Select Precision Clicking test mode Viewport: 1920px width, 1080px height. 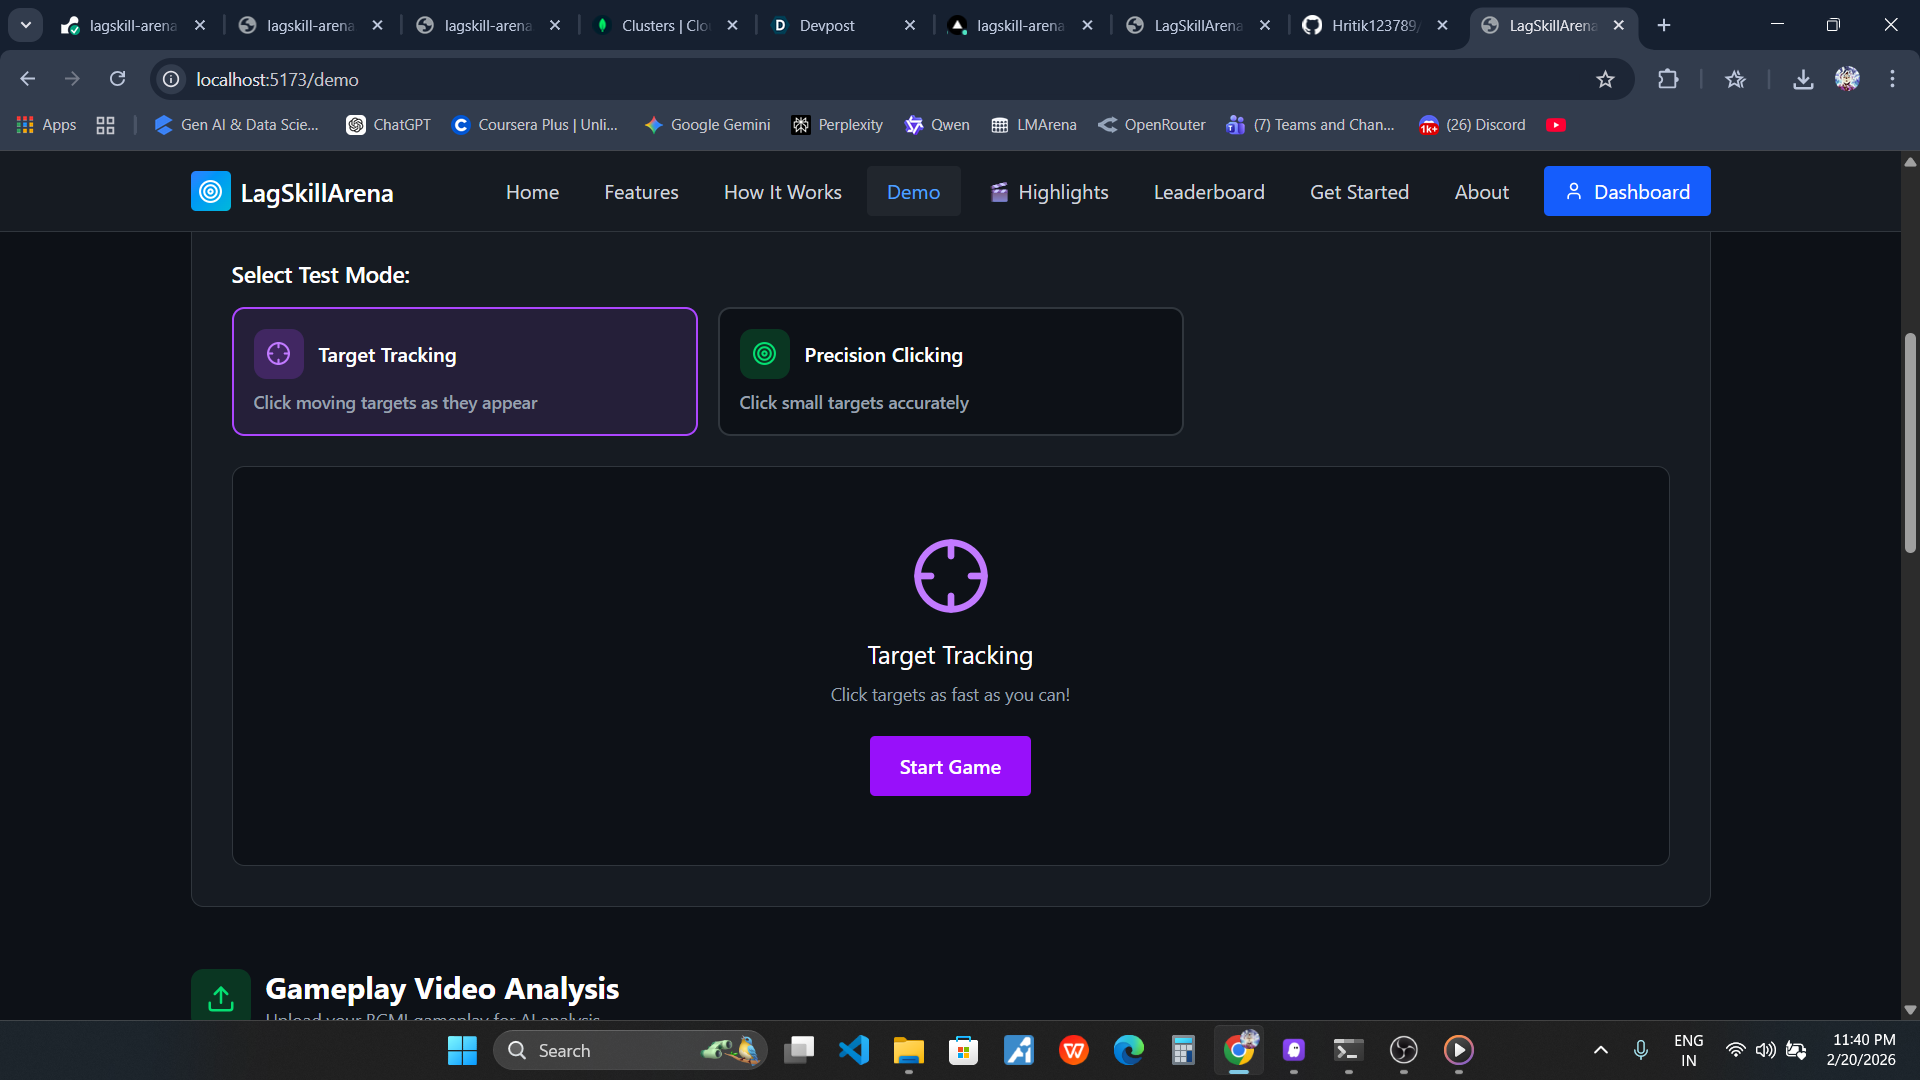click(x=950, y=371)
